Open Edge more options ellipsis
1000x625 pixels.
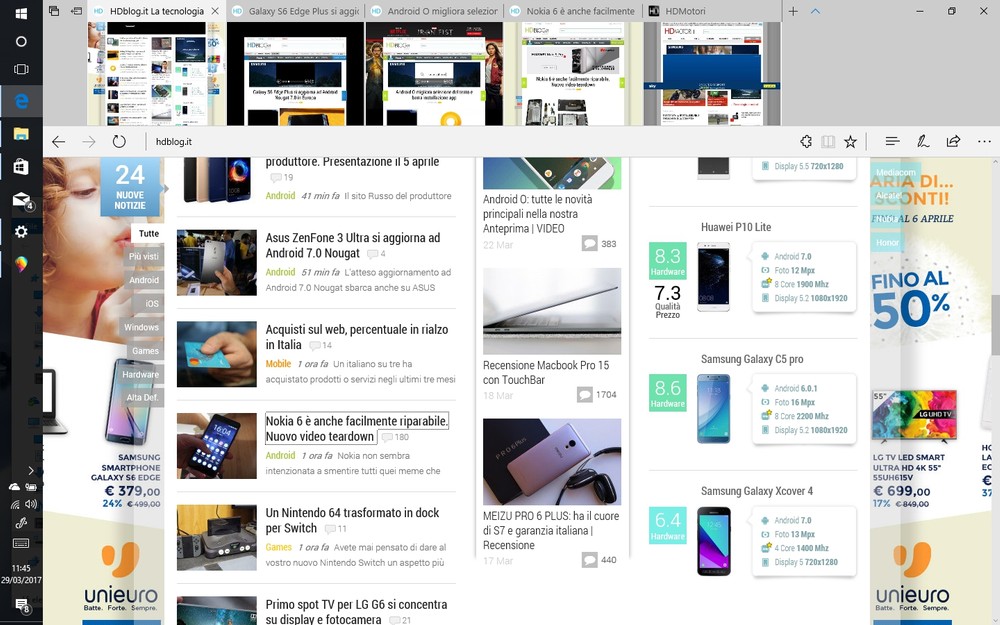click(x=984, y=142)
